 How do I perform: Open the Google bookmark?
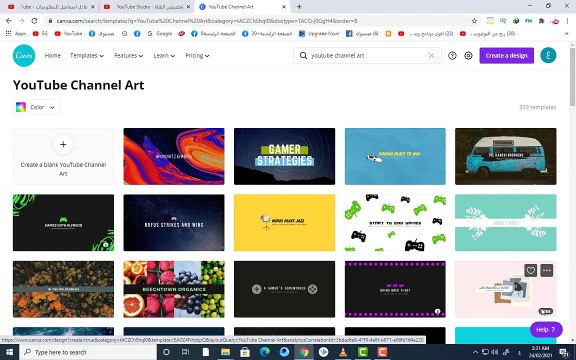point(159,33)
